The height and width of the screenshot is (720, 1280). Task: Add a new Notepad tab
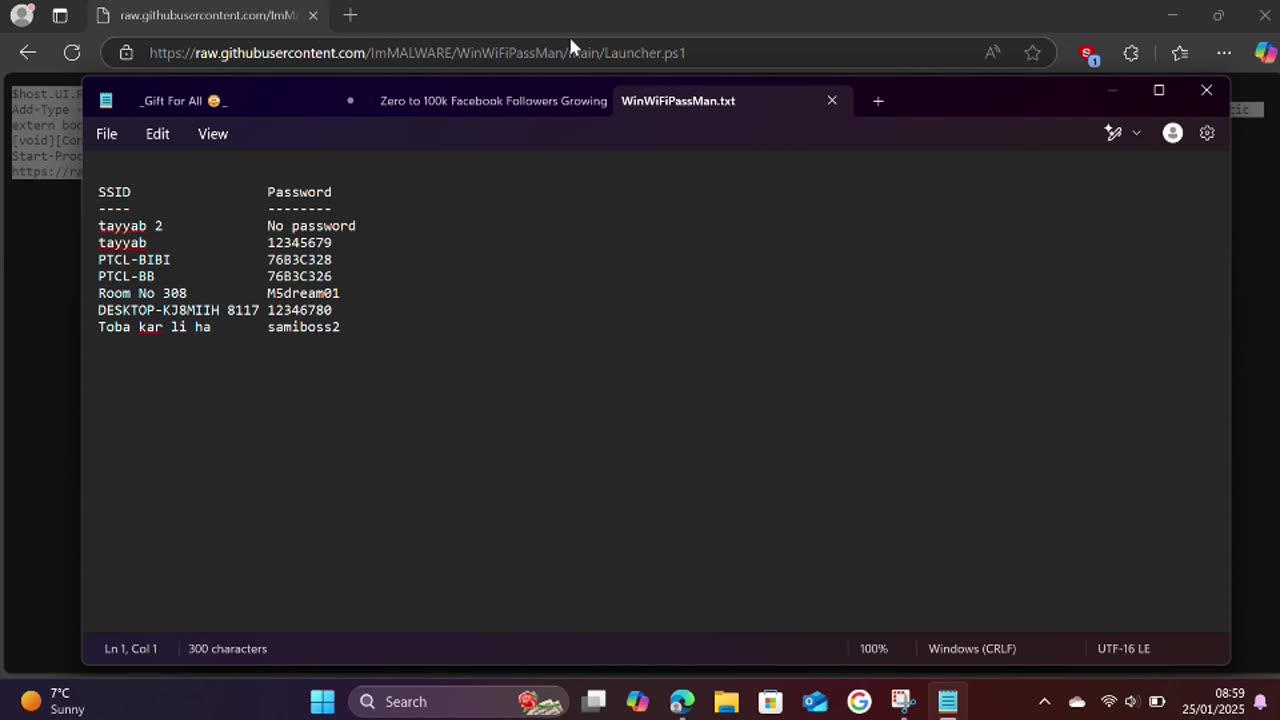coord(878,101)
